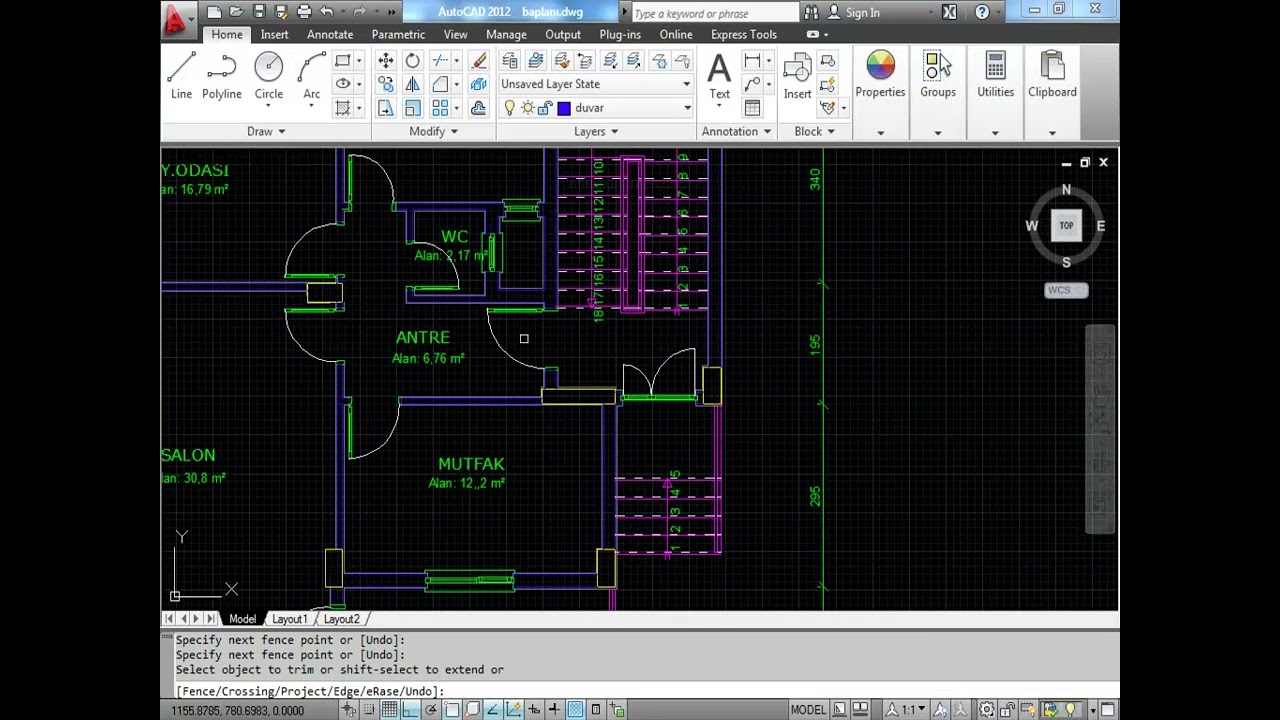Select the Stretch tool icon
Screen dimensions: 1280x720
click(386, 108)
